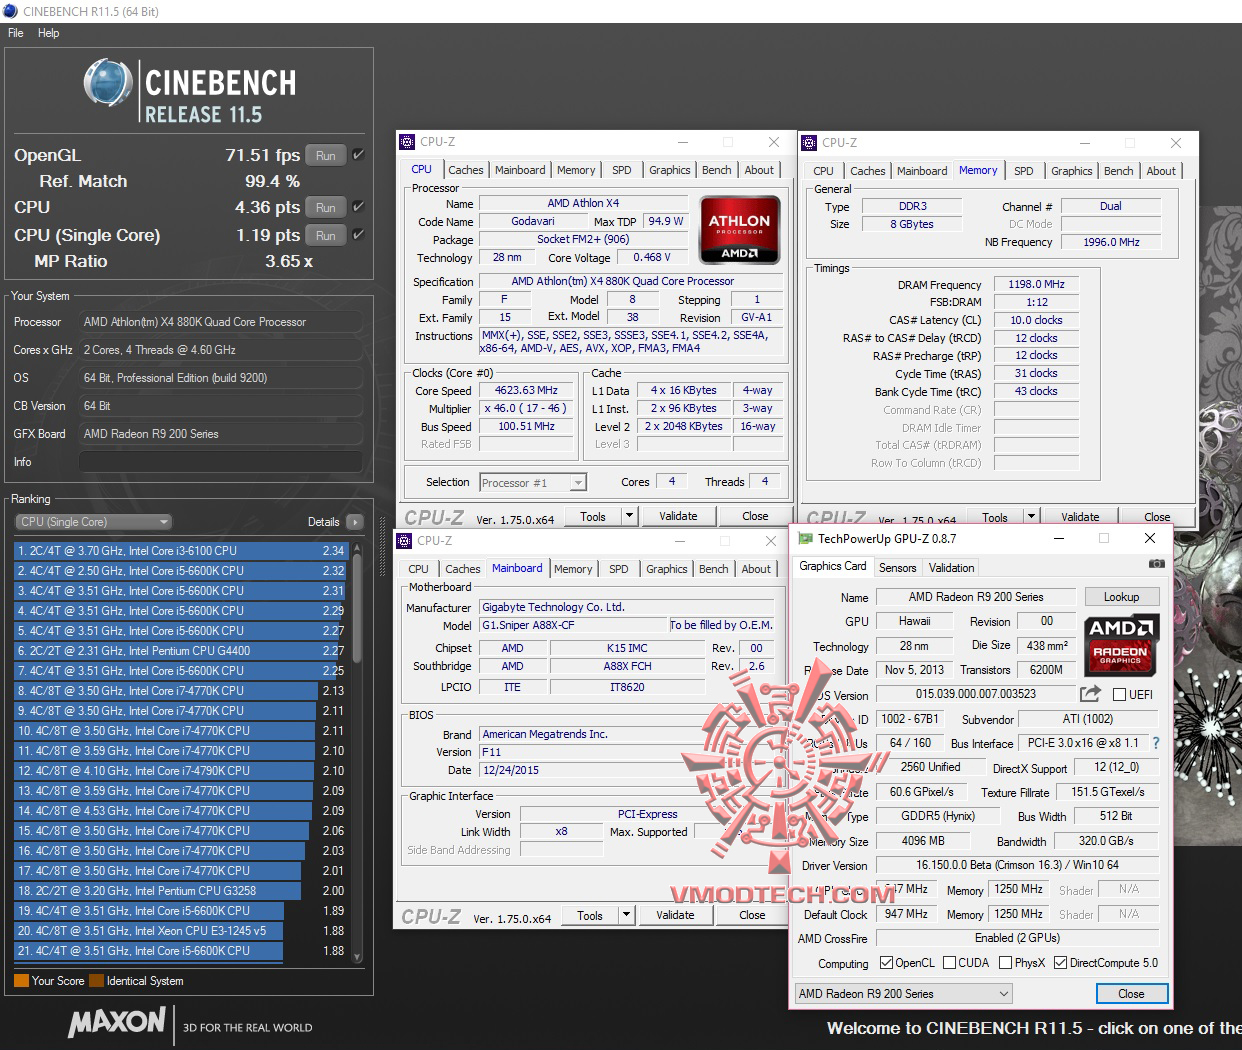This screenshot has width=1242, height=1050.
Task: Toggle the PhysX checkbox
Action: click(1005, 963)
